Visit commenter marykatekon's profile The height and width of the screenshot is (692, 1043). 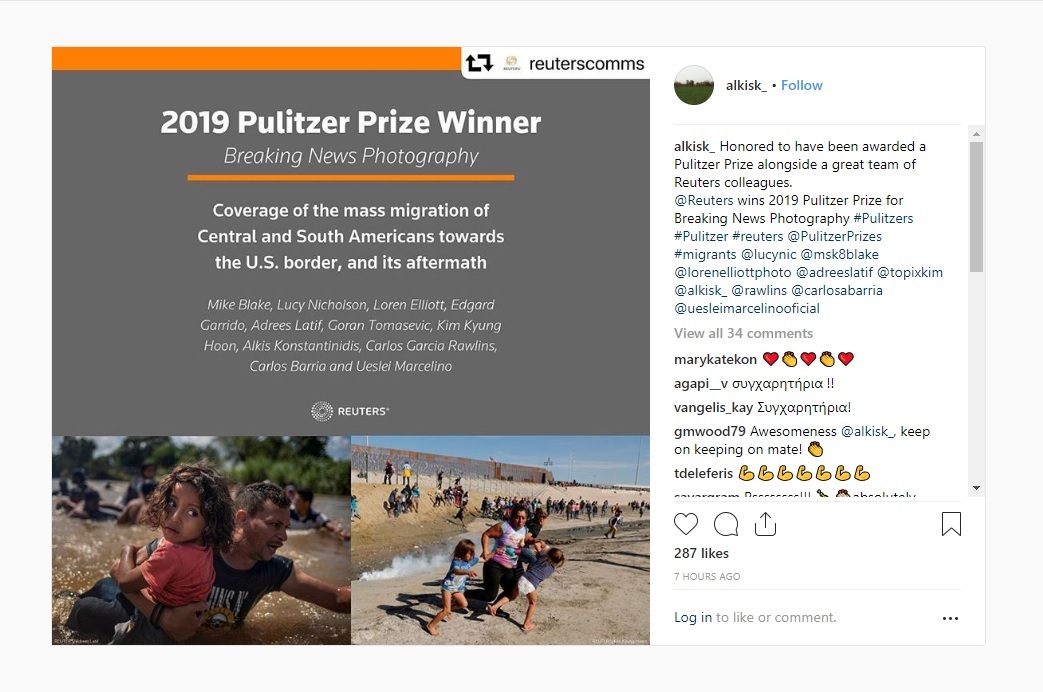click(x=715, y=359)
